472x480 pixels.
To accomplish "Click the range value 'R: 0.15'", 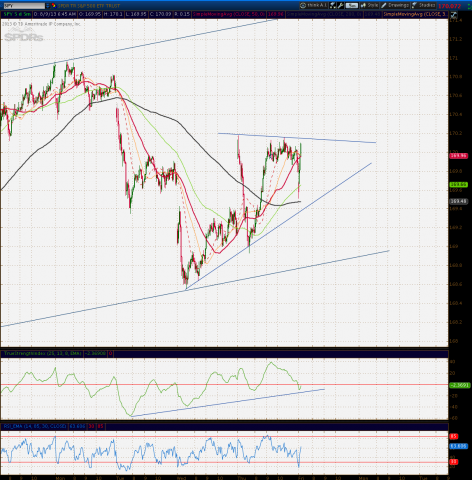I will 182,14.
